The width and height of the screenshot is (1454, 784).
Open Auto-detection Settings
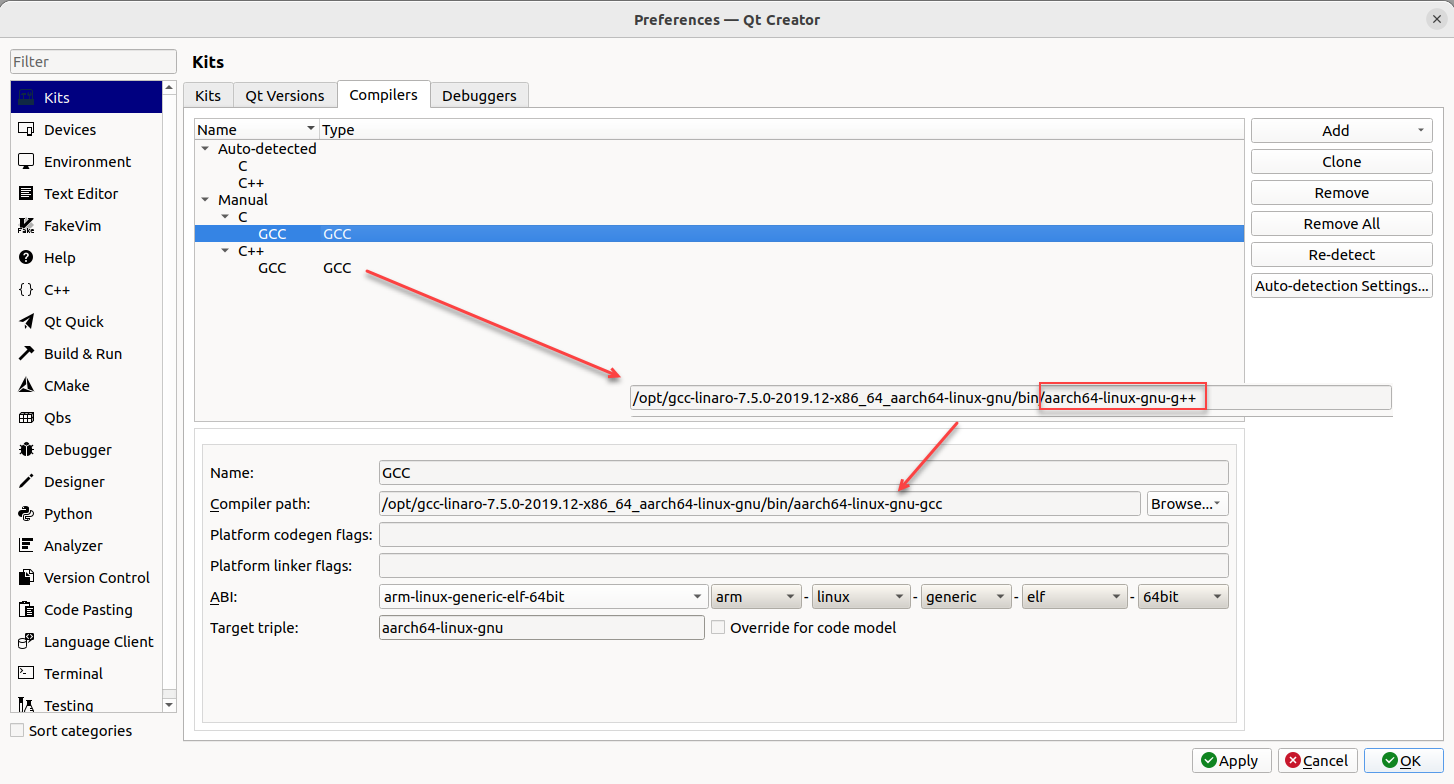point(1342,286)
